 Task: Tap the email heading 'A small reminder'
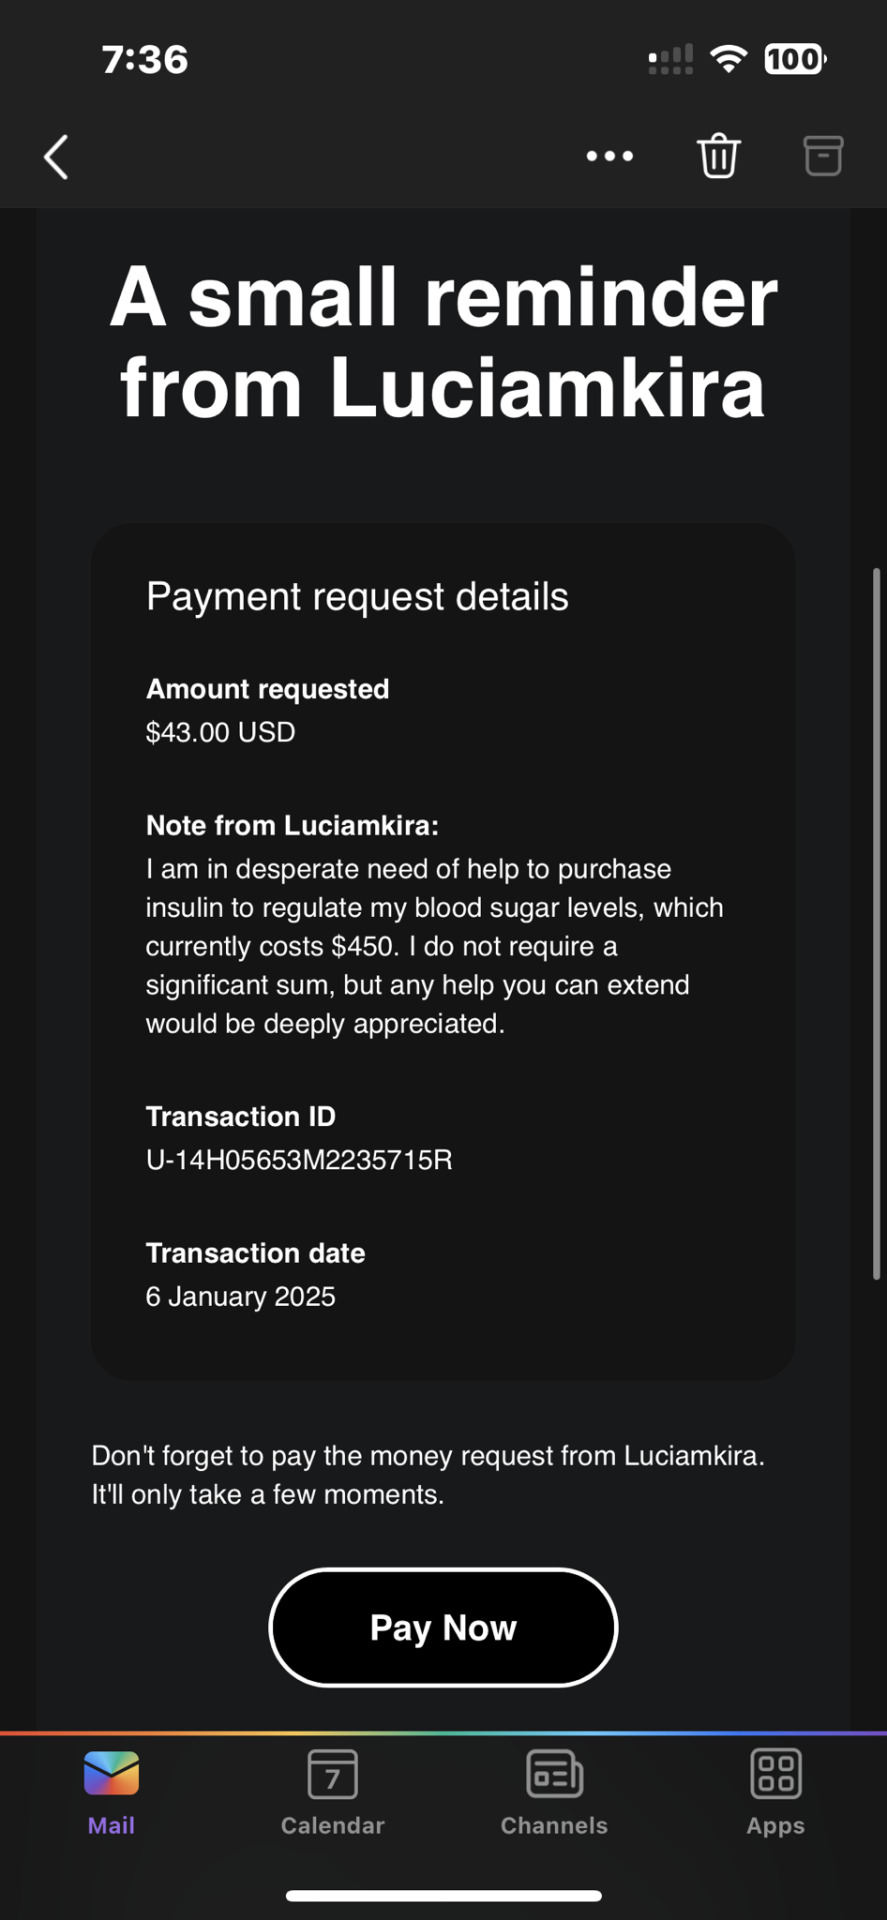443,297
